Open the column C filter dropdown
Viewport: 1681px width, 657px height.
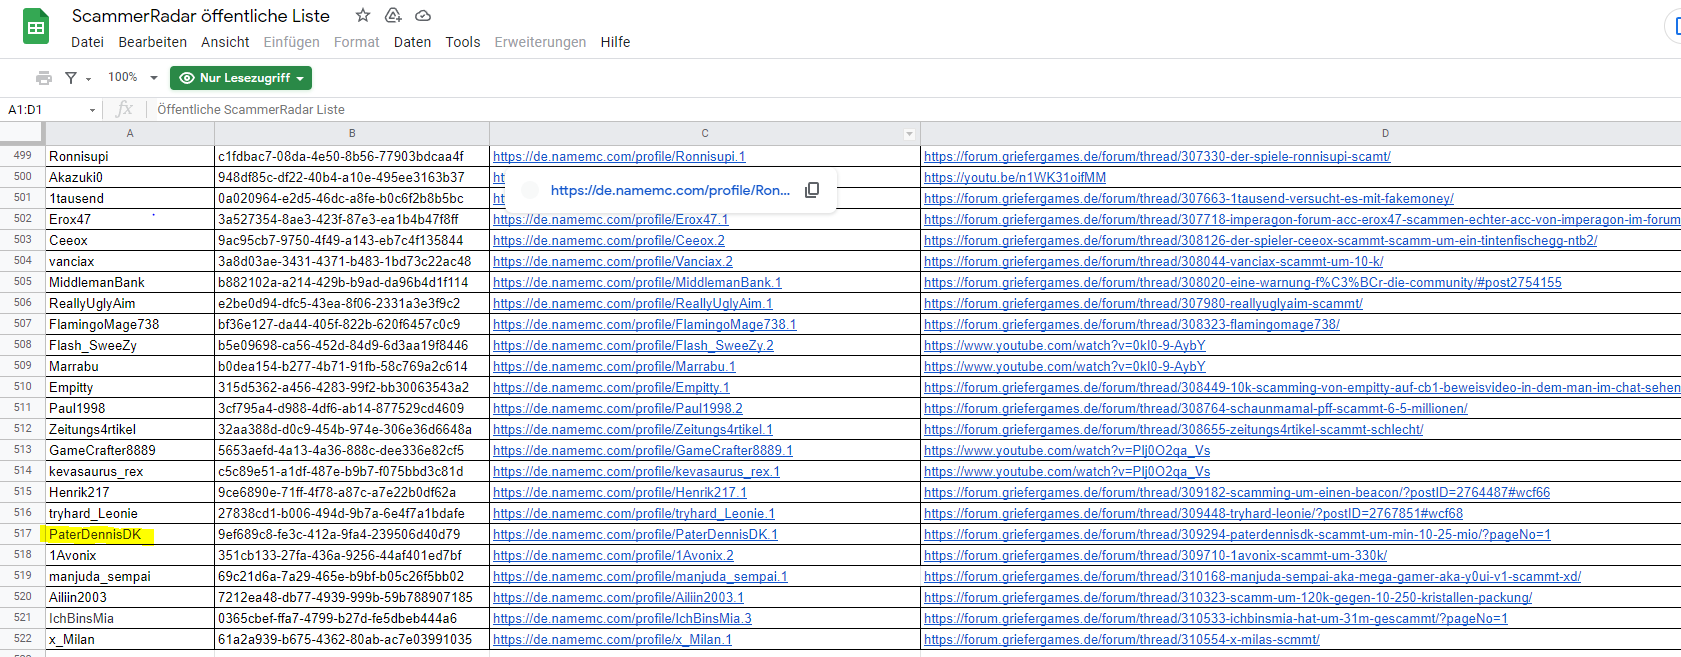(909, 134)
